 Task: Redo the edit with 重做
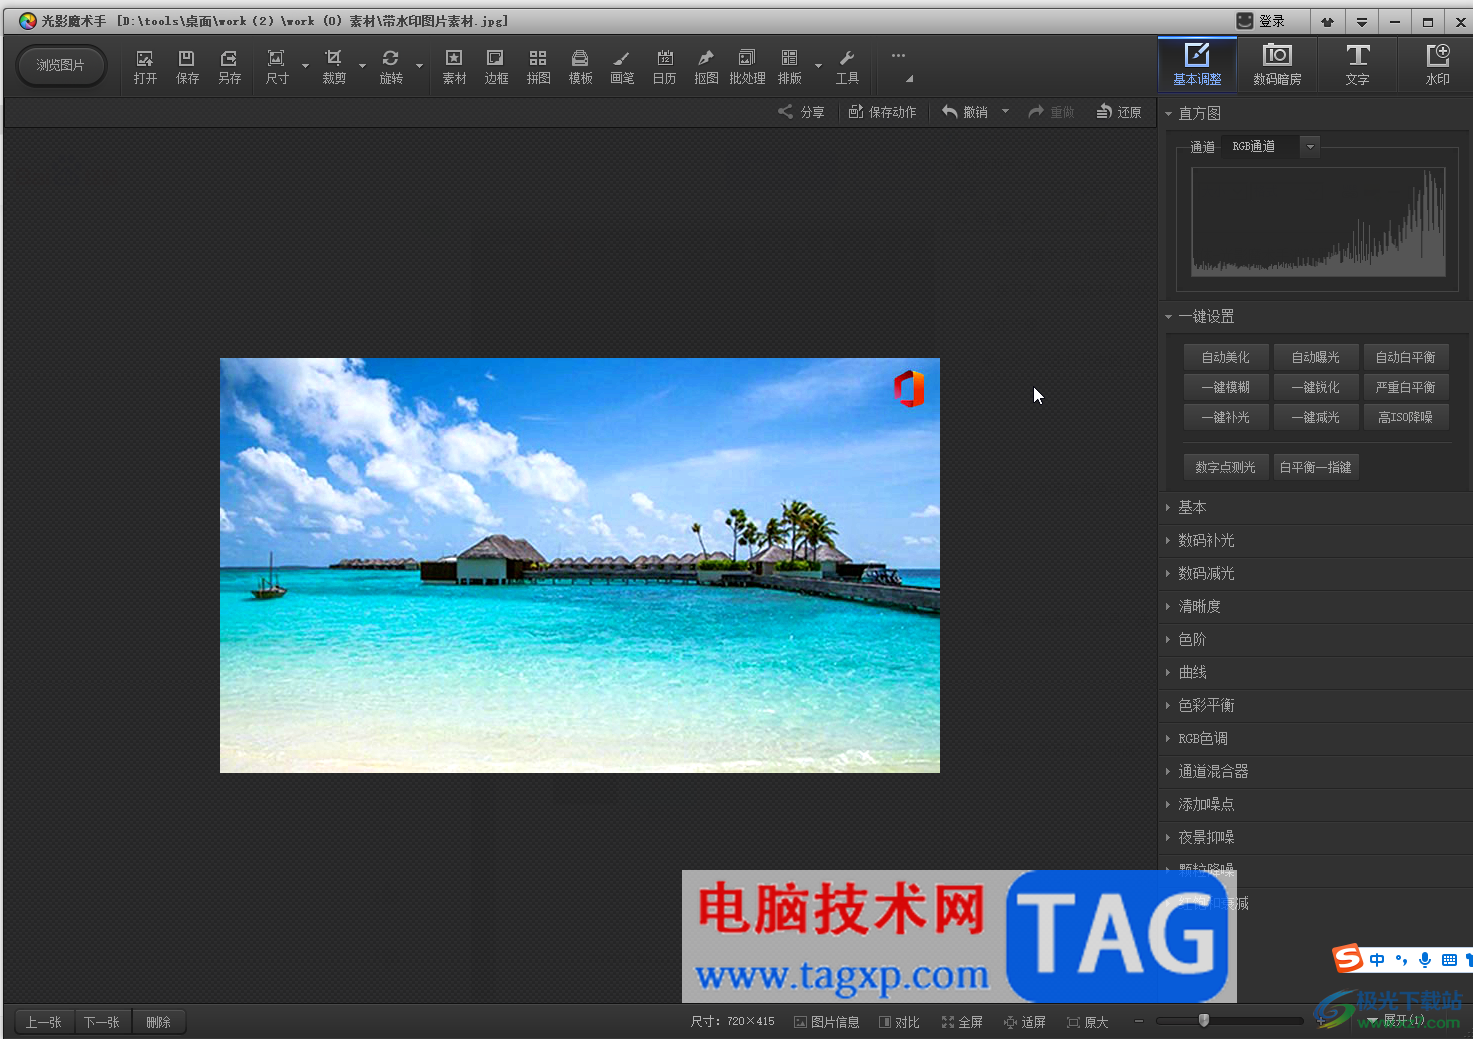point(1051,112)
